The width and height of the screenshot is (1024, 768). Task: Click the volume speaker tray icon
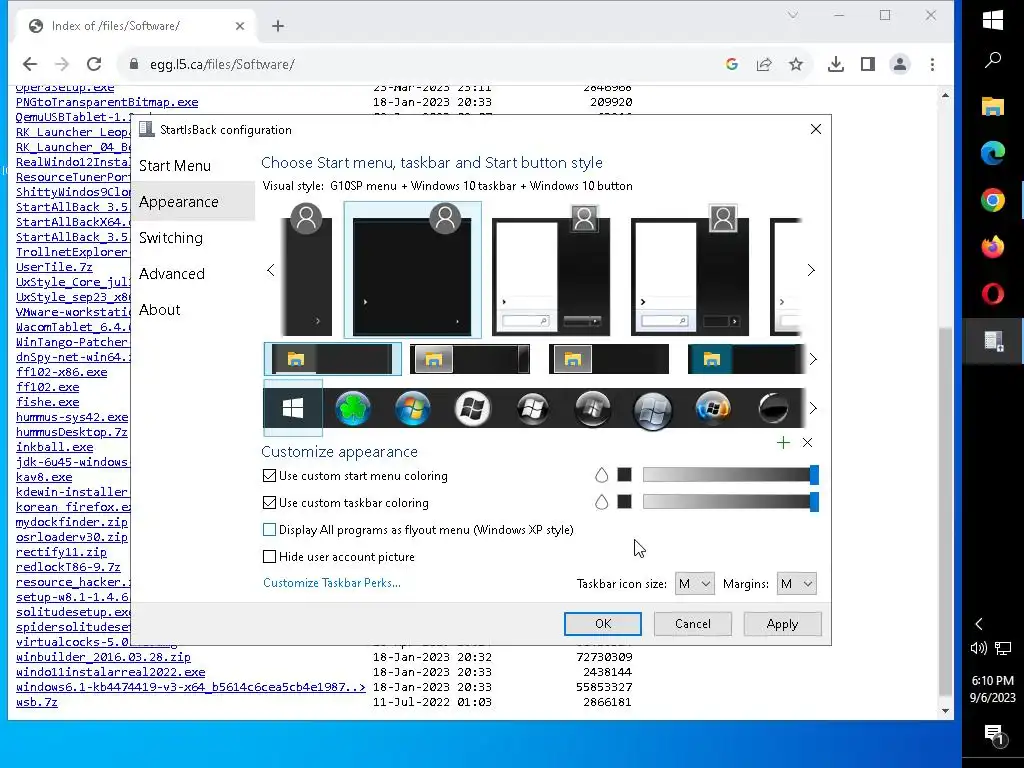(x=978, y=648)
